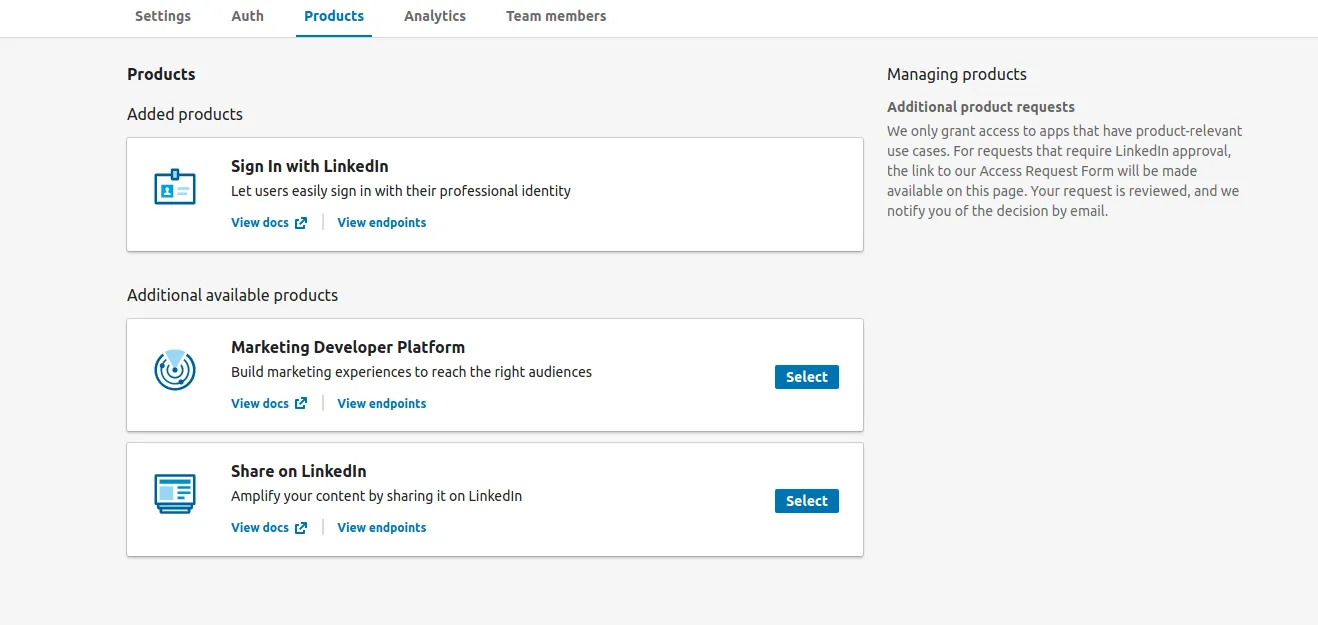Open View docs for Marketing Developer Platform
This screenshot has width=1318, height=625.
[x=260, y=404]
